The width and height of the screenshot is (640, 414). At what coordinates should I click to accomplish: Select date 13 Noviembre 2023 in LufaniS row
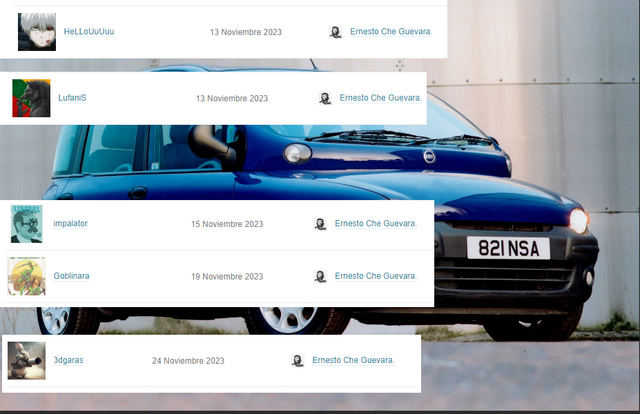pyautogui.click(x=232, y=98)
